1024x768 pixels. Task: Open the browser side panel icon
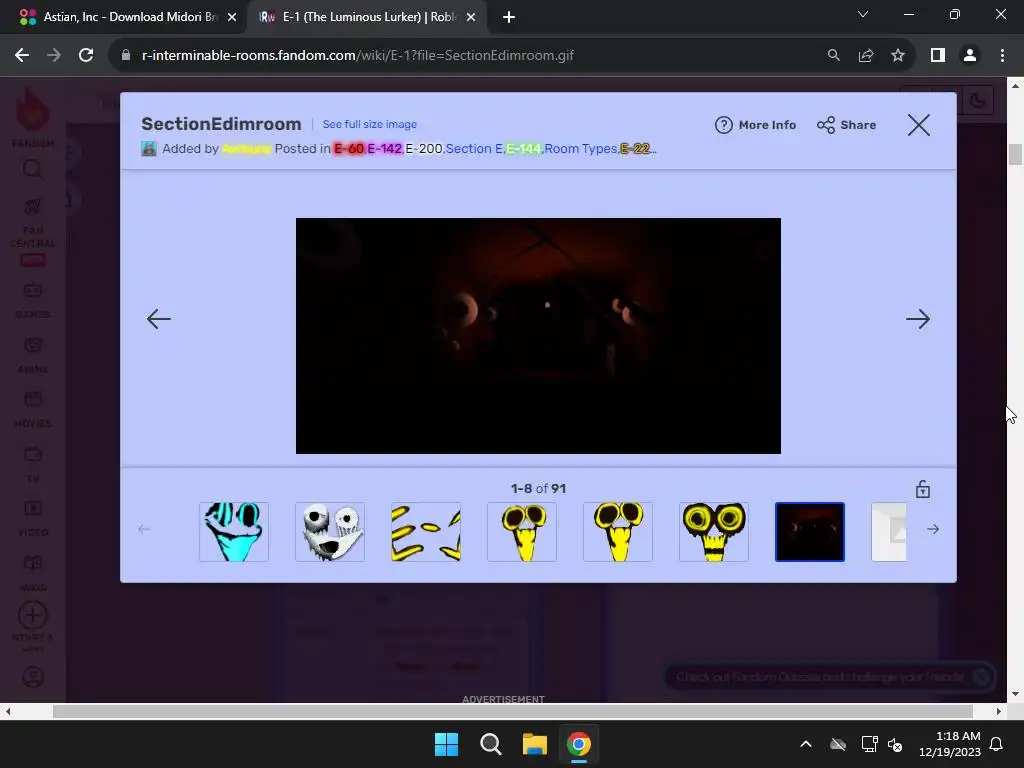click(938, 56)
